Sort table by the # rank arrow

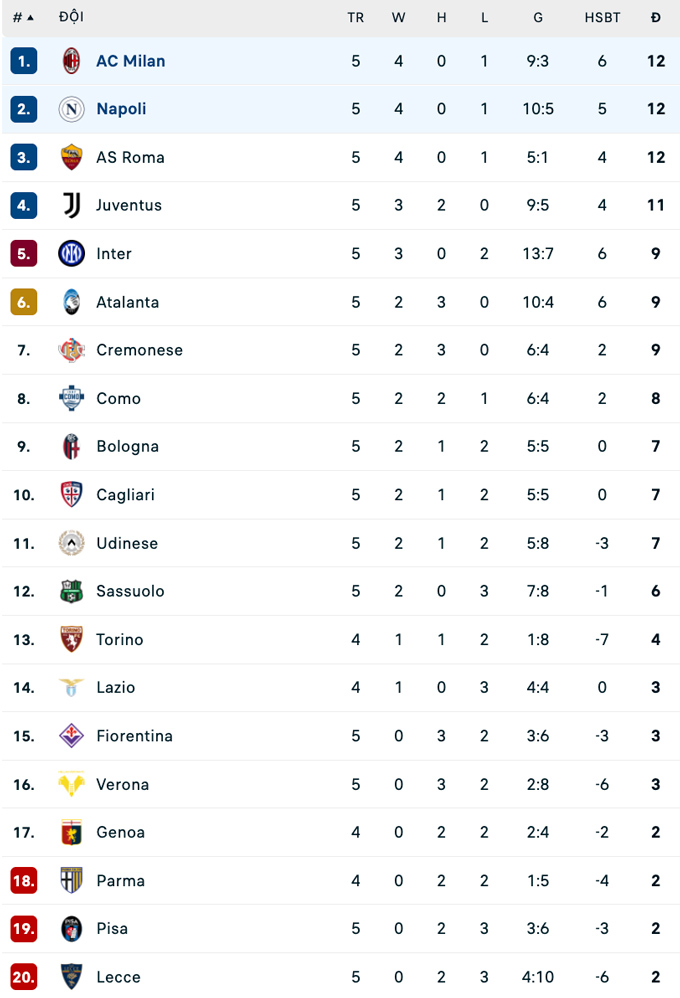coord(30,18)
